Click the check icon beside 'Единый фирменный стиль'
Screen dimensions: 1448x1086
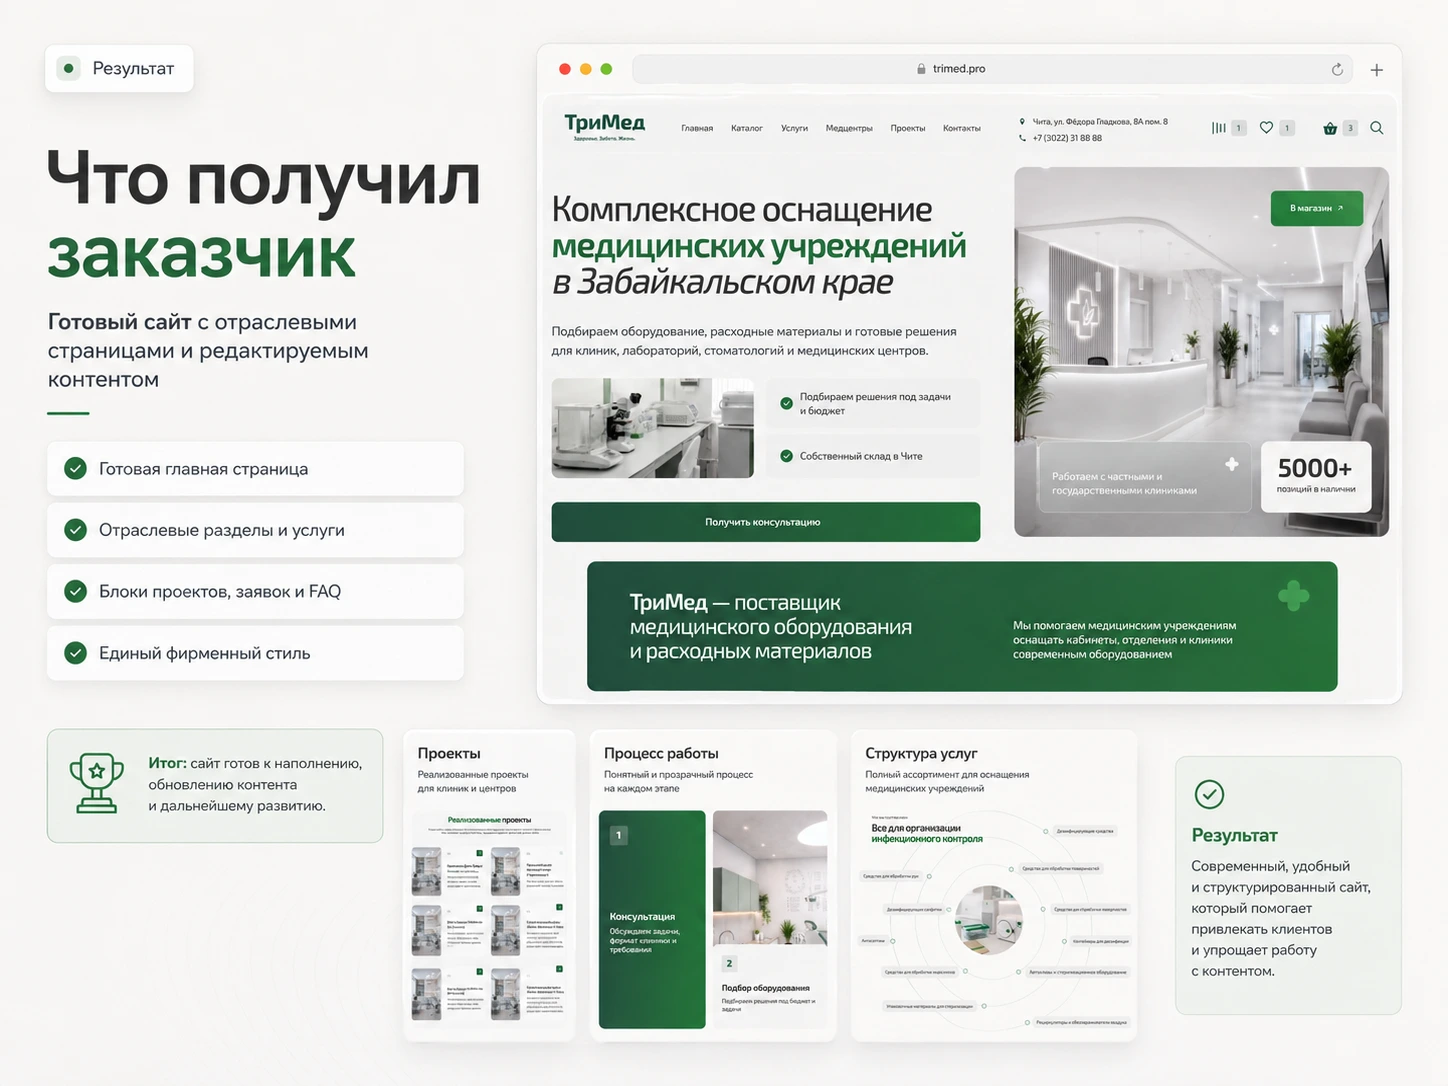75,653
